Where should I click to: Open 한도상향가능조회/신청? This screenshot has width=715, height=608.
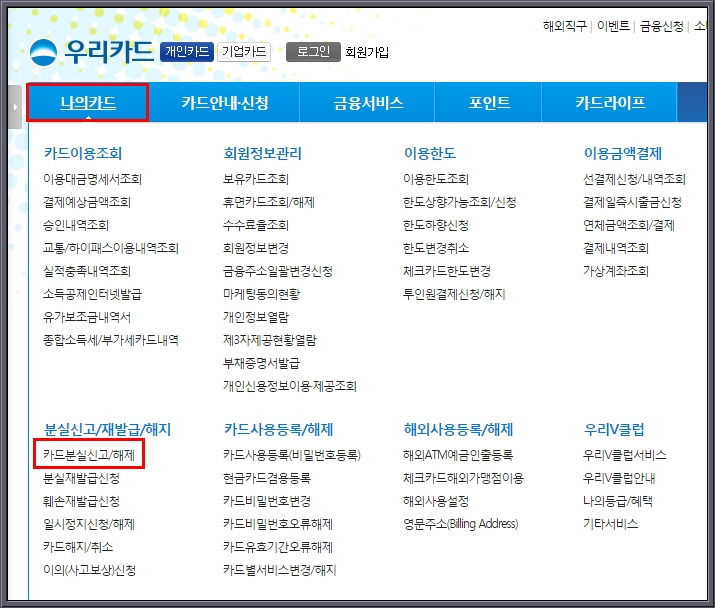(460, 202)
